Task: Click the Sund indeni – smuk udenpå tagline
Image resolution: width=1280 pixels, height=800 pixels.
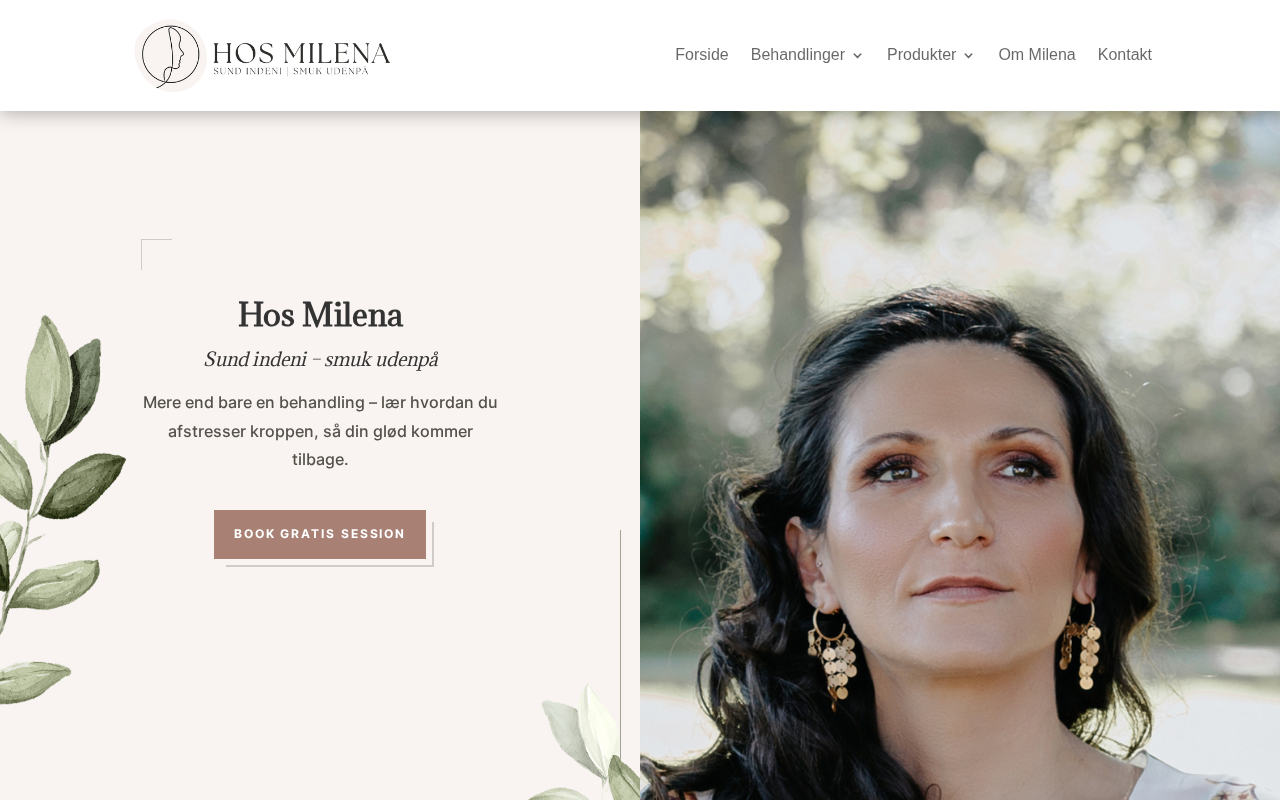Action: click(x=320, y=359)
